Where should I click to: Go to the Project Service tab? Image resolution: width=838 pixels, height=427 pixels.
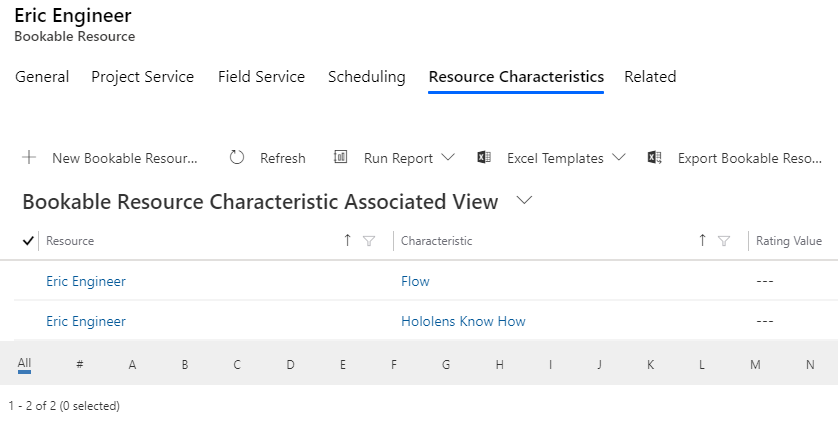tap(143, 77)
